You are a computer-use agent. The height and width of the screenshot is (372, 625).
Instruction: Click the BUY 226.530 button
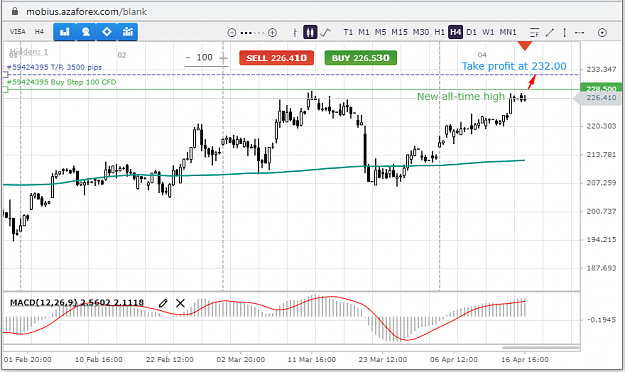(x=360, y=58)
